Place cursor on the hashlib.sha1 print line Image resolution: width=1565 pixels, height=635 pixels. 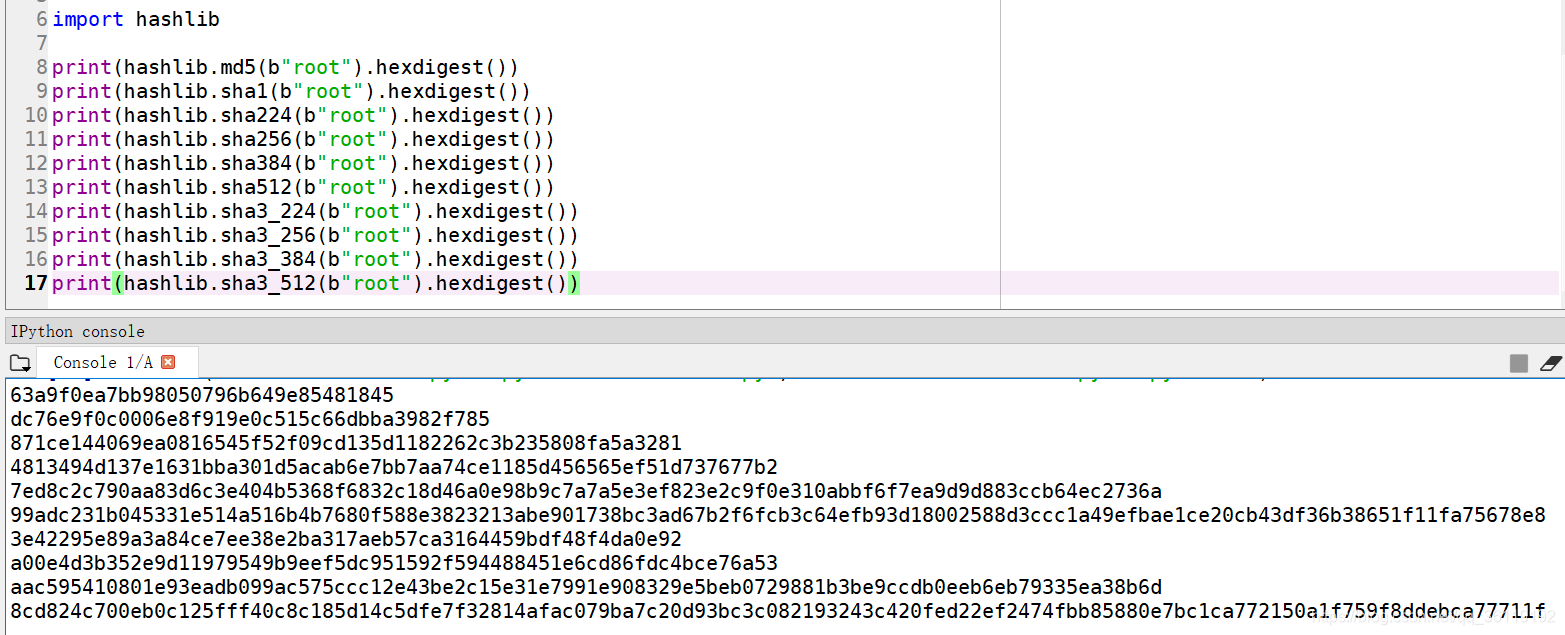tap(291, 91)
